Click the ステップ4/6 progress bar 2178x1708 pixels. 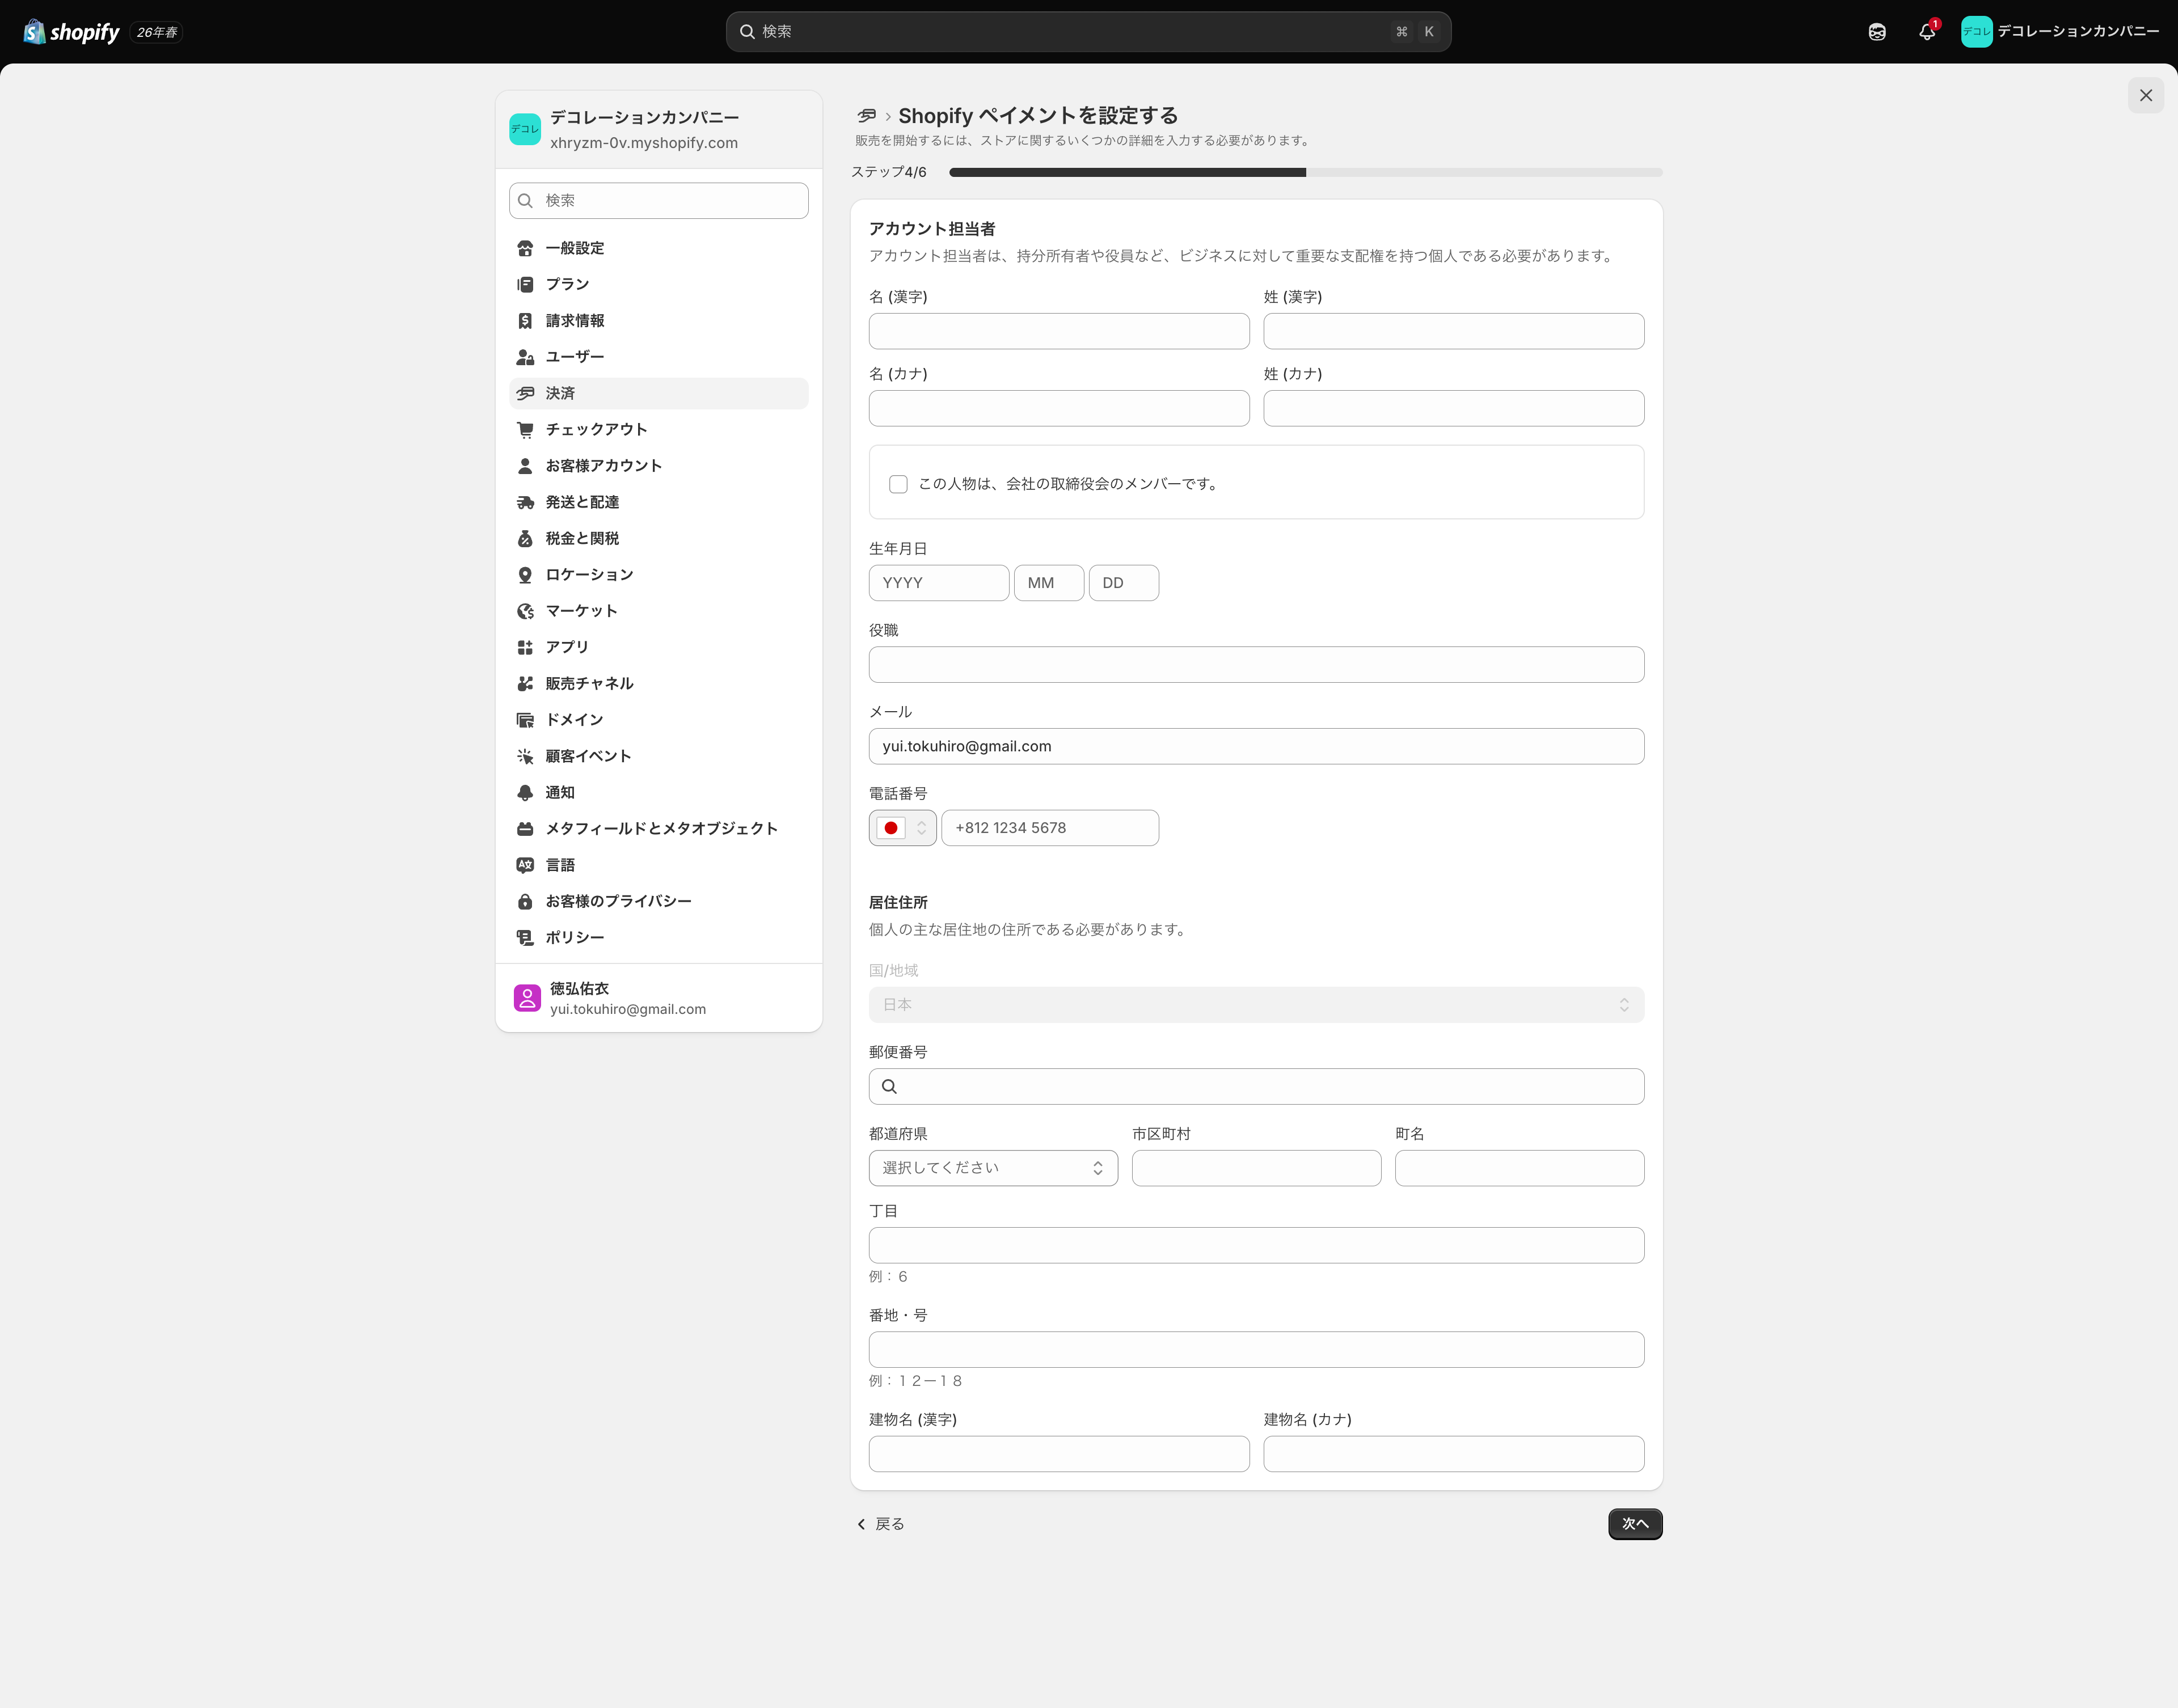pyautogui.click(x=1305, y=173)
